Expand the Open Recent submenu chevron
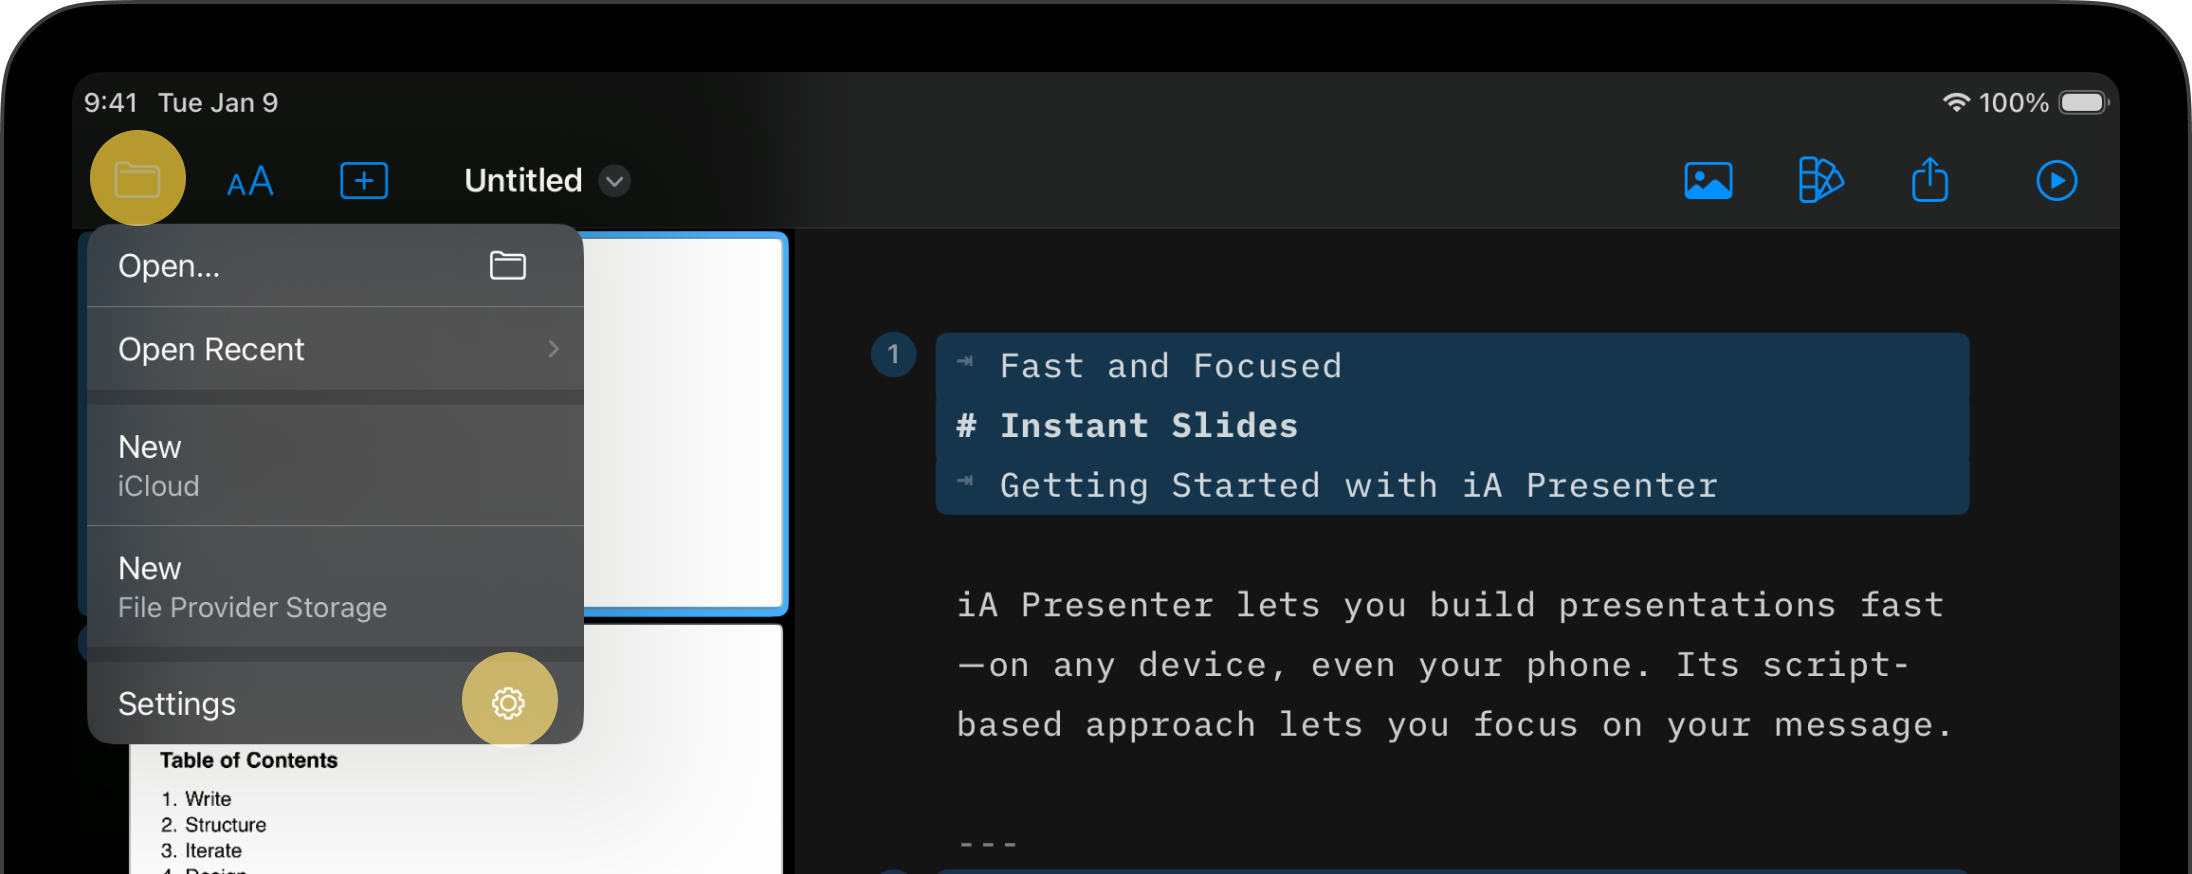 click(x=553, y=349)
